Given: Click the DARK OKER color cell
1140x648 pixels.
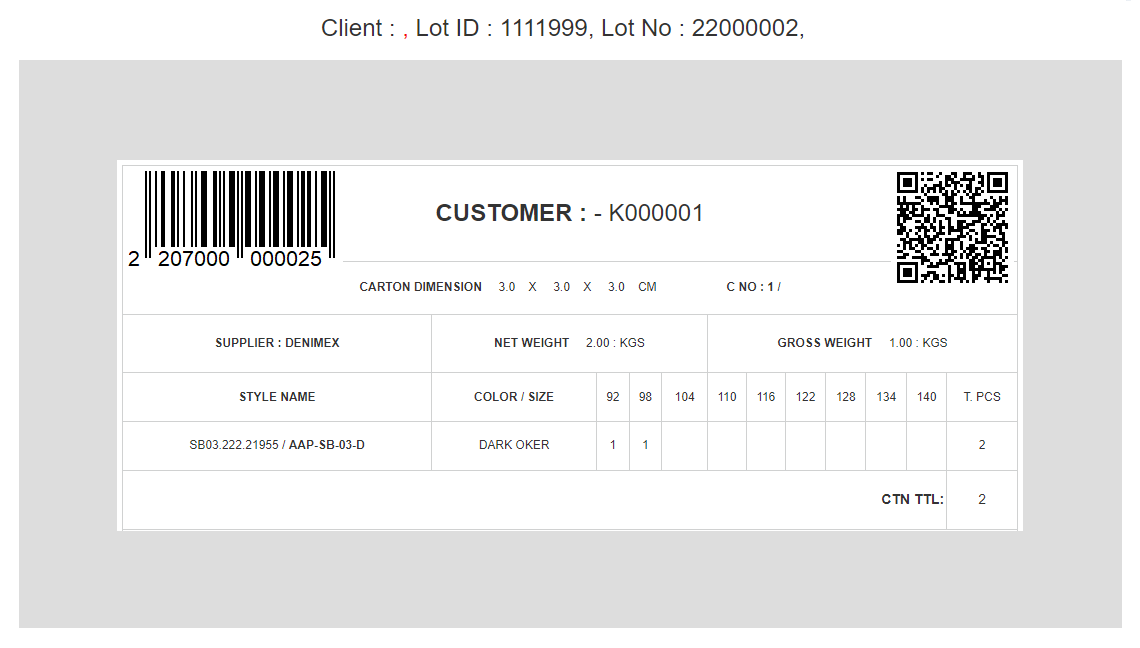Looking at the screenshot, I should coord(513,445).
